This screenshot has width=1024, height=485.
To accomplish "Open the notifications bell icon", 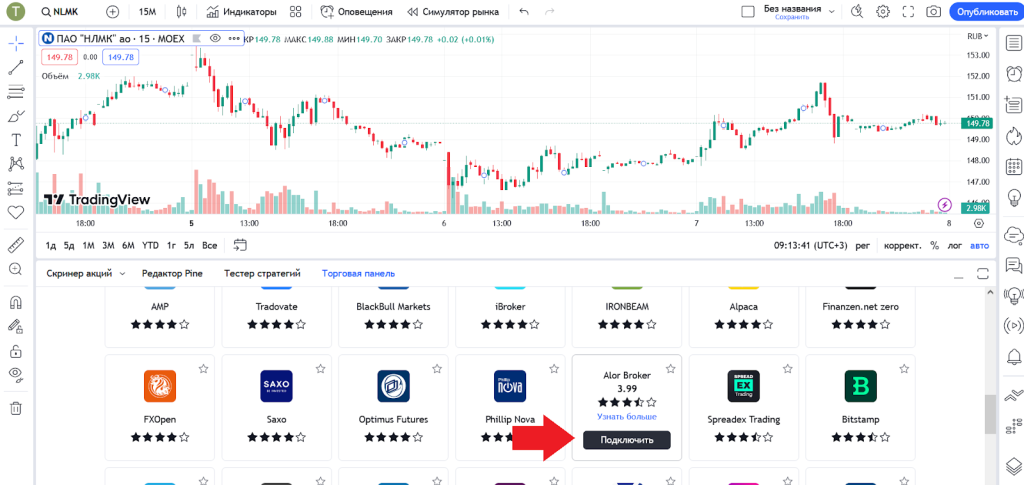I will (1014, 356).
